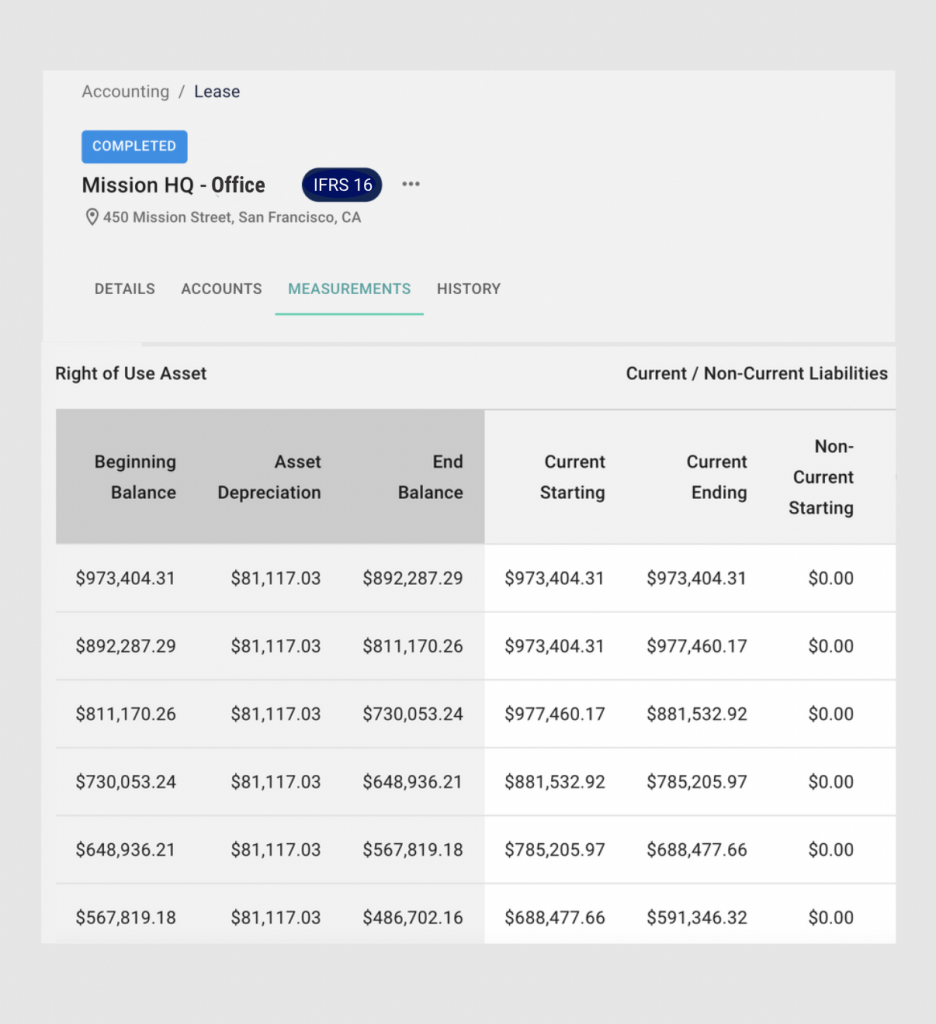Image resolution: width=936 pixels, height=1024 pixels.
Task: Click the location pin icon
Action: pos(92,217)
